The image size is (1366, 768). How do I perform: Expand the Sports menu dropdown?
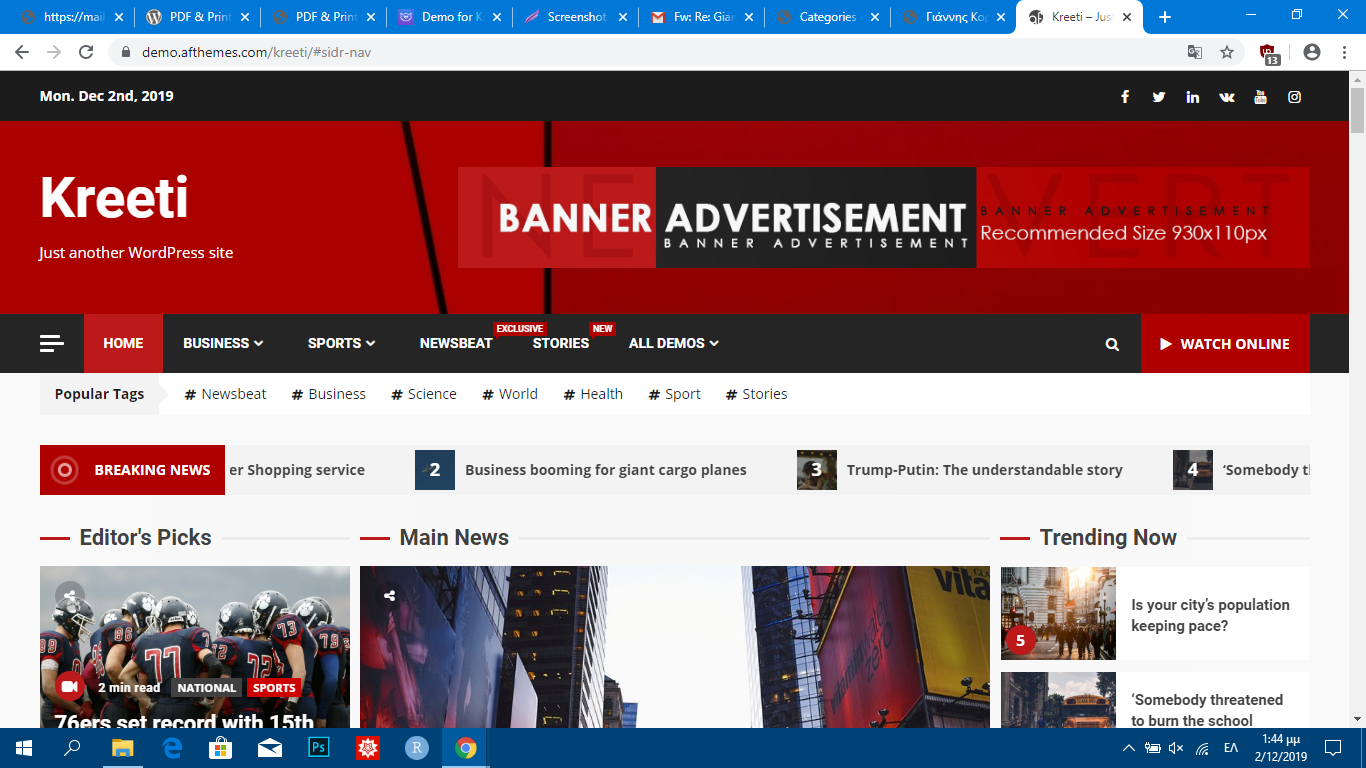341,343
